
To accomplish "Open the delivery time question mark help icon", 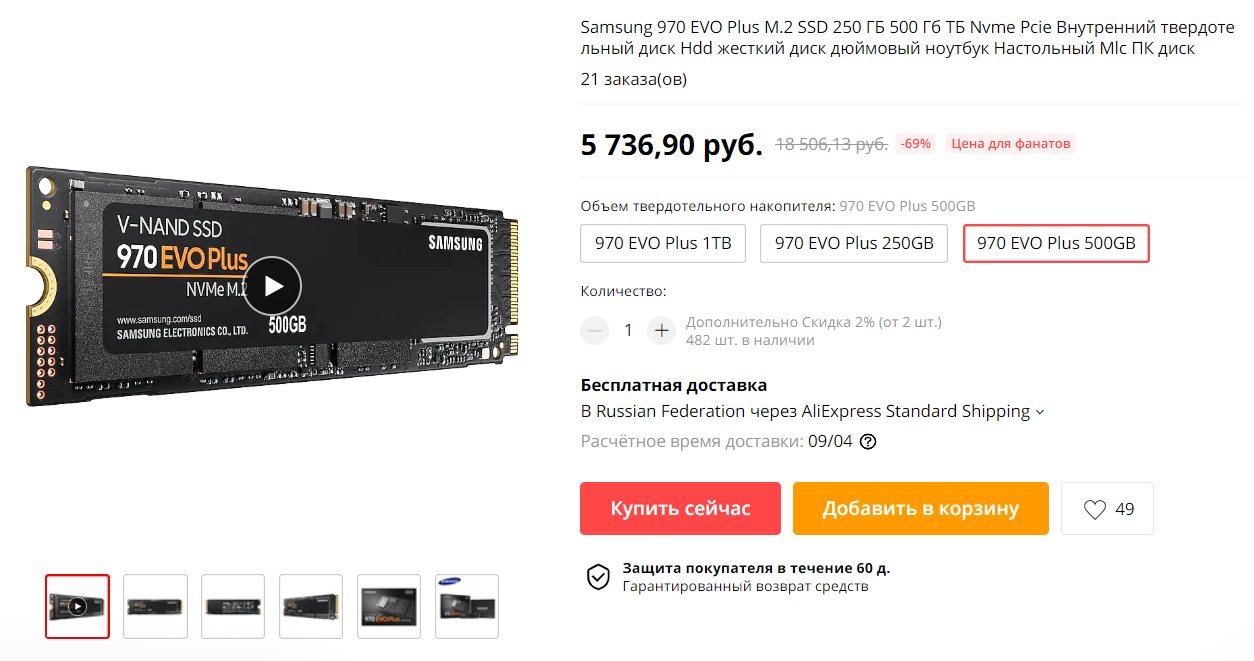I will [868, 441].
